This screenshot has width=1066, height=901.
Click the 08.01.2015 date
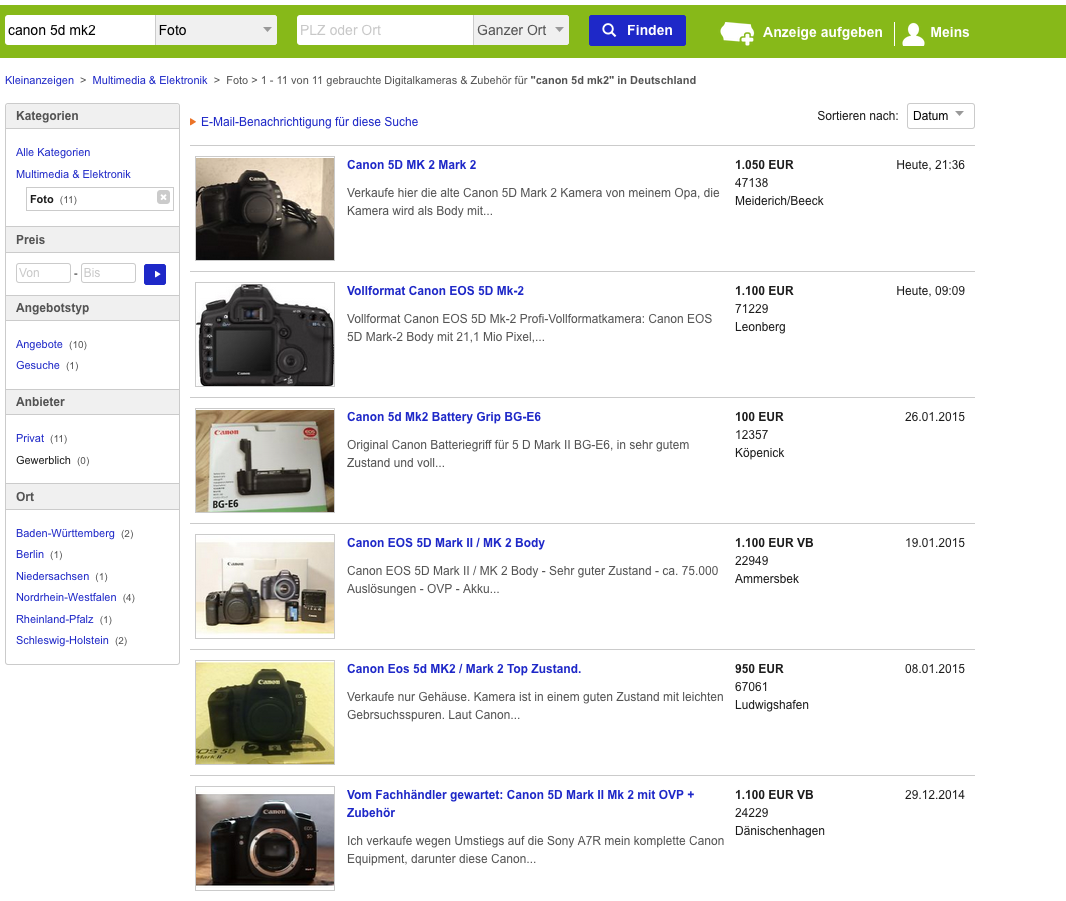[x=935, y=668]
